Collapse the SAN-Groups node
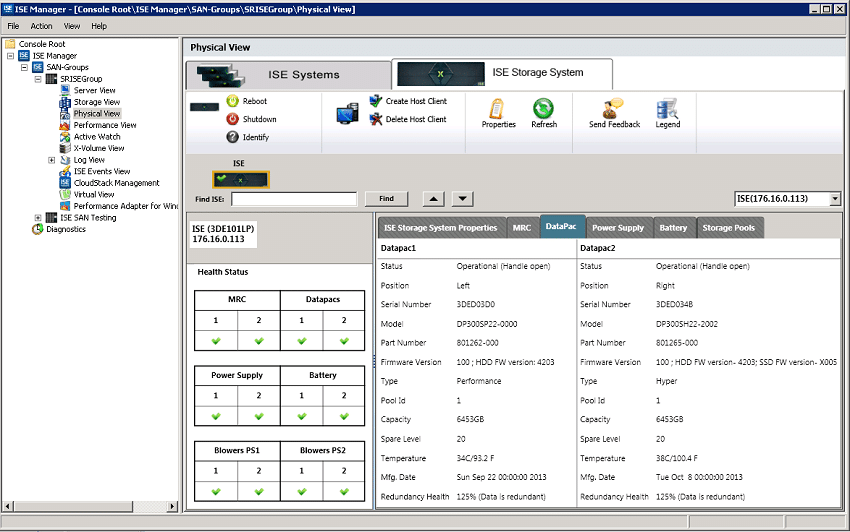This screenshot has height=532, width=850. point(24,67)
